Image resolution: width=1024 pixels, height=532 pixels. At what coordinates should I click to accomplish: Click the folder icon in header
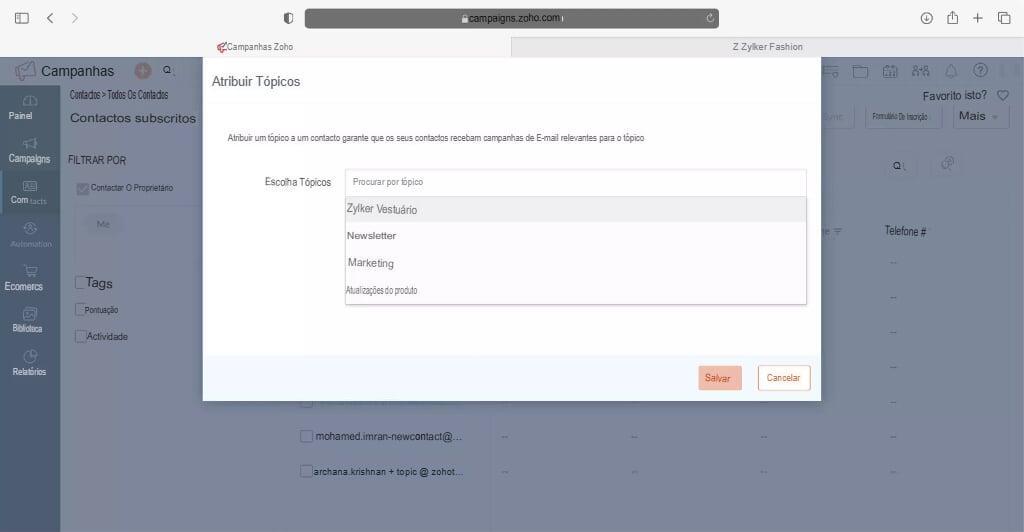click(x=860, y=71)
